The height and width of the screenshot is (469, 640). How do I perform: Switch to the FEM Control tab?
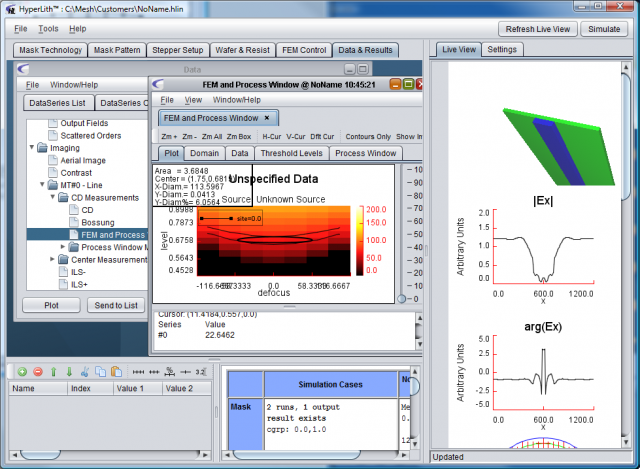pyautogui.click(x=304, y=50)
